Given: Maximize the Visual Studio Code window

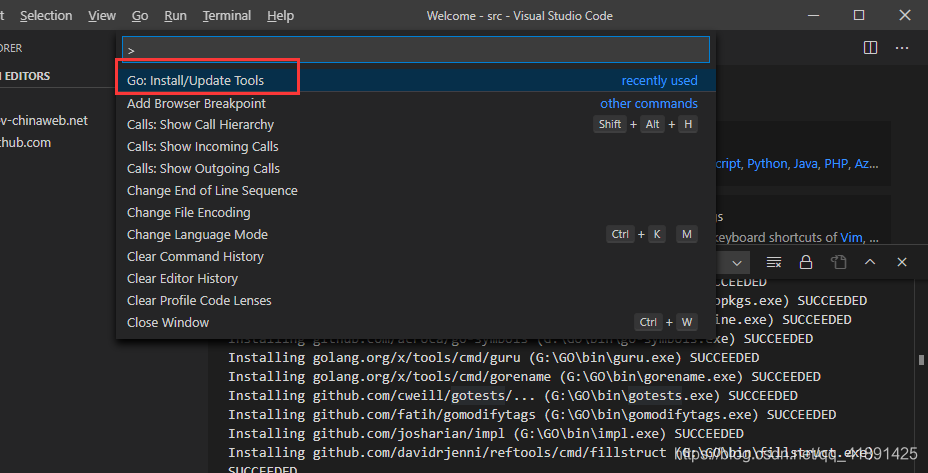Looking at the screenshot, I should (x=859, y=15).
